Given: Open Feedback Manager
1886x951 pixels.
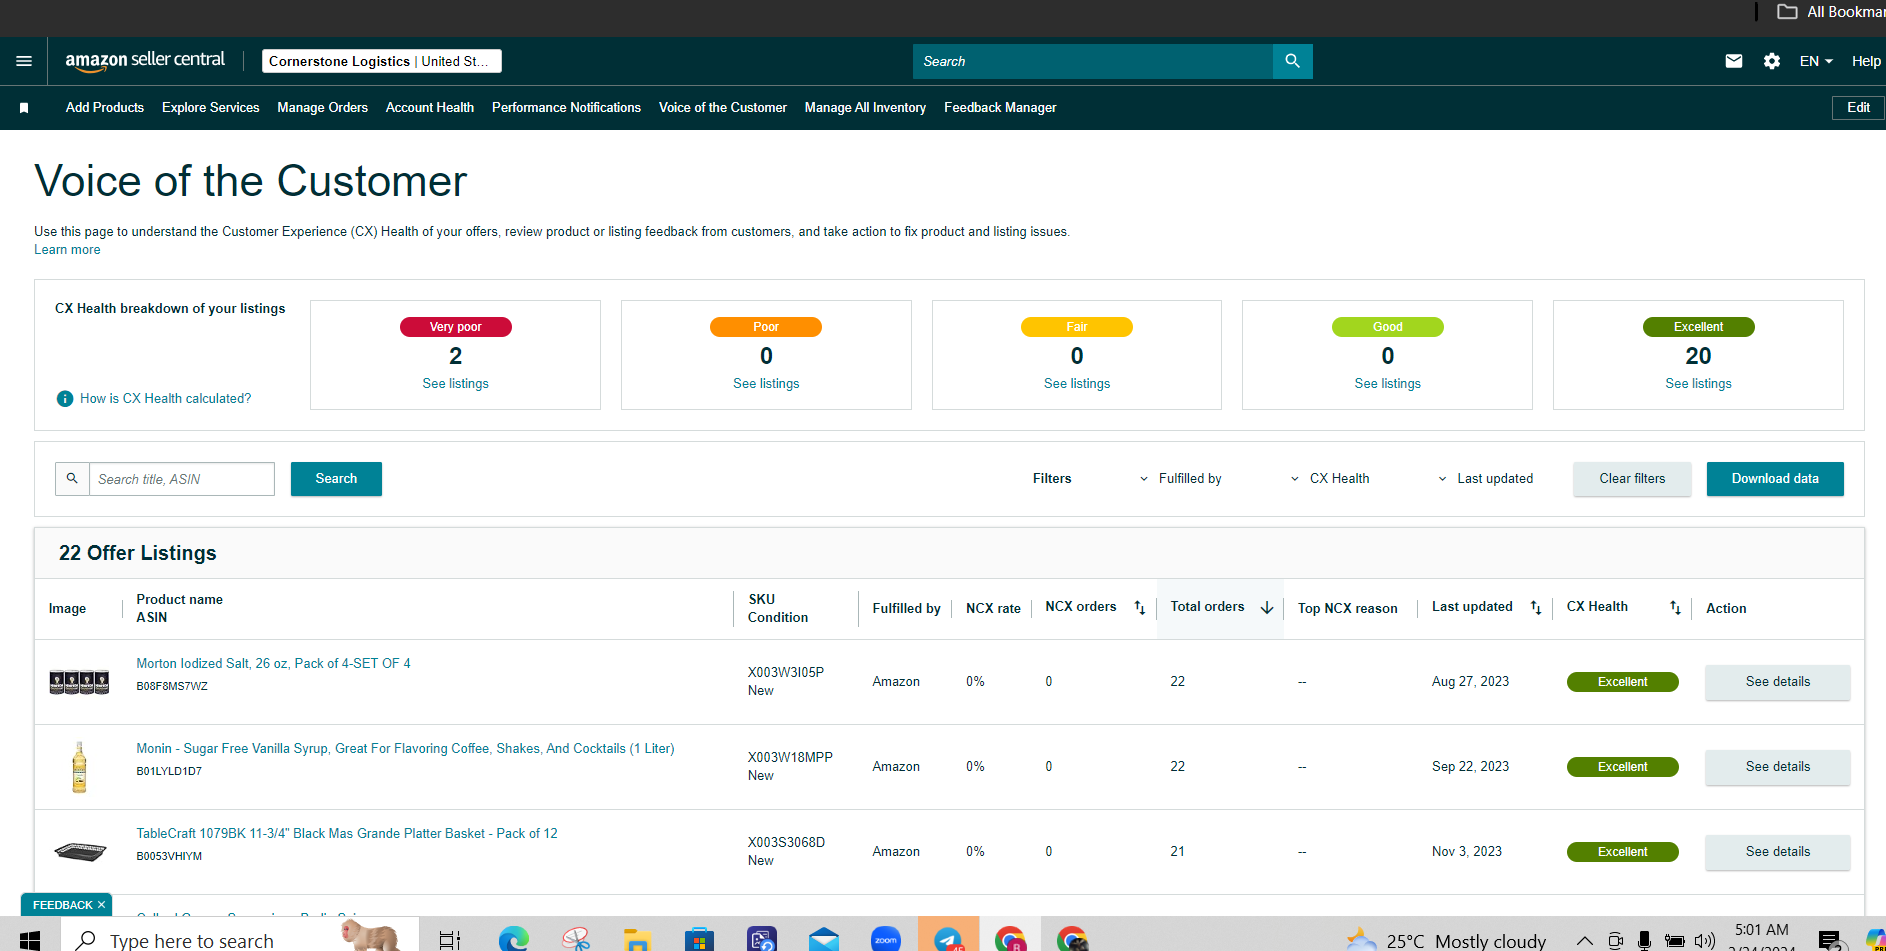Looking at the screenshot, I should 1000,108.
